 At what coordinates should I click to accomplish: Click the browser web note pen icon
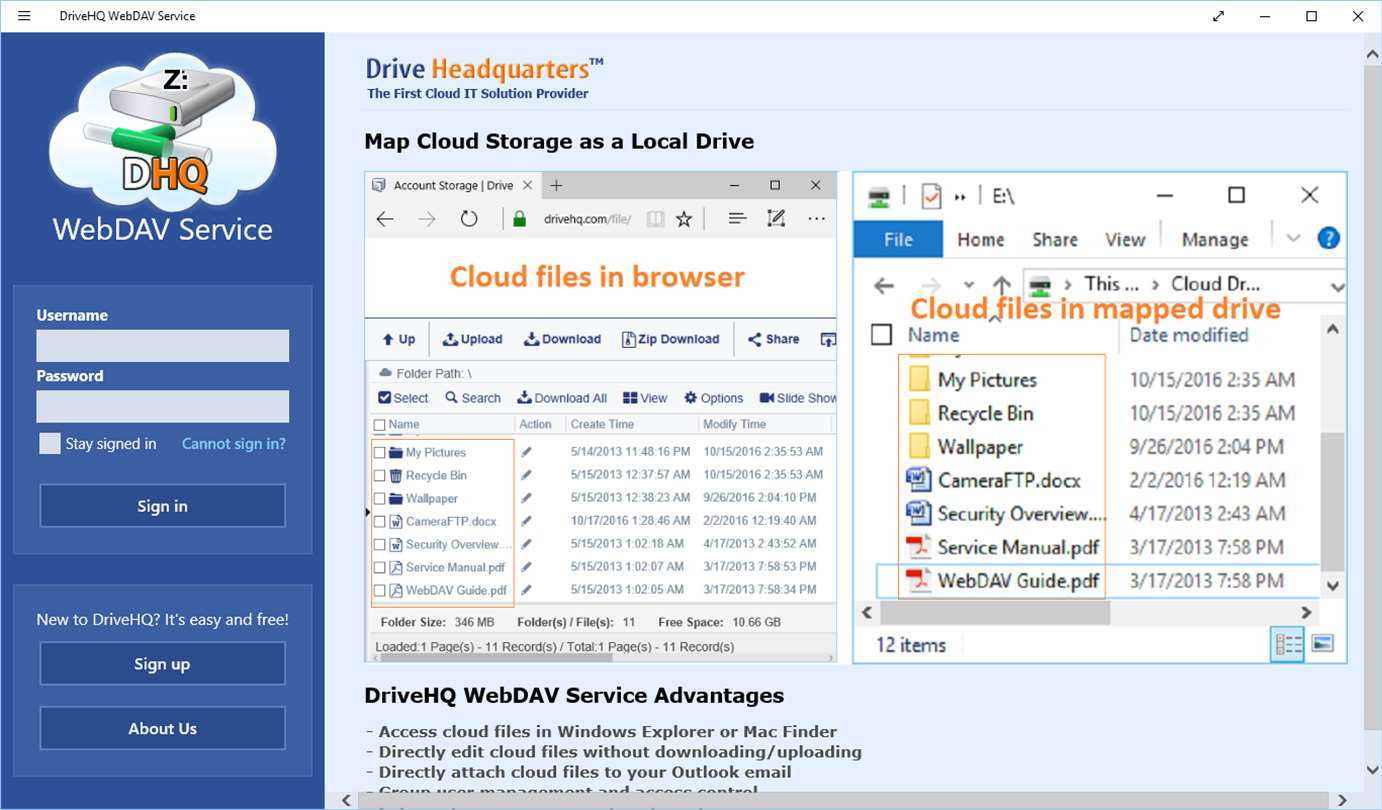coord(776,219)
